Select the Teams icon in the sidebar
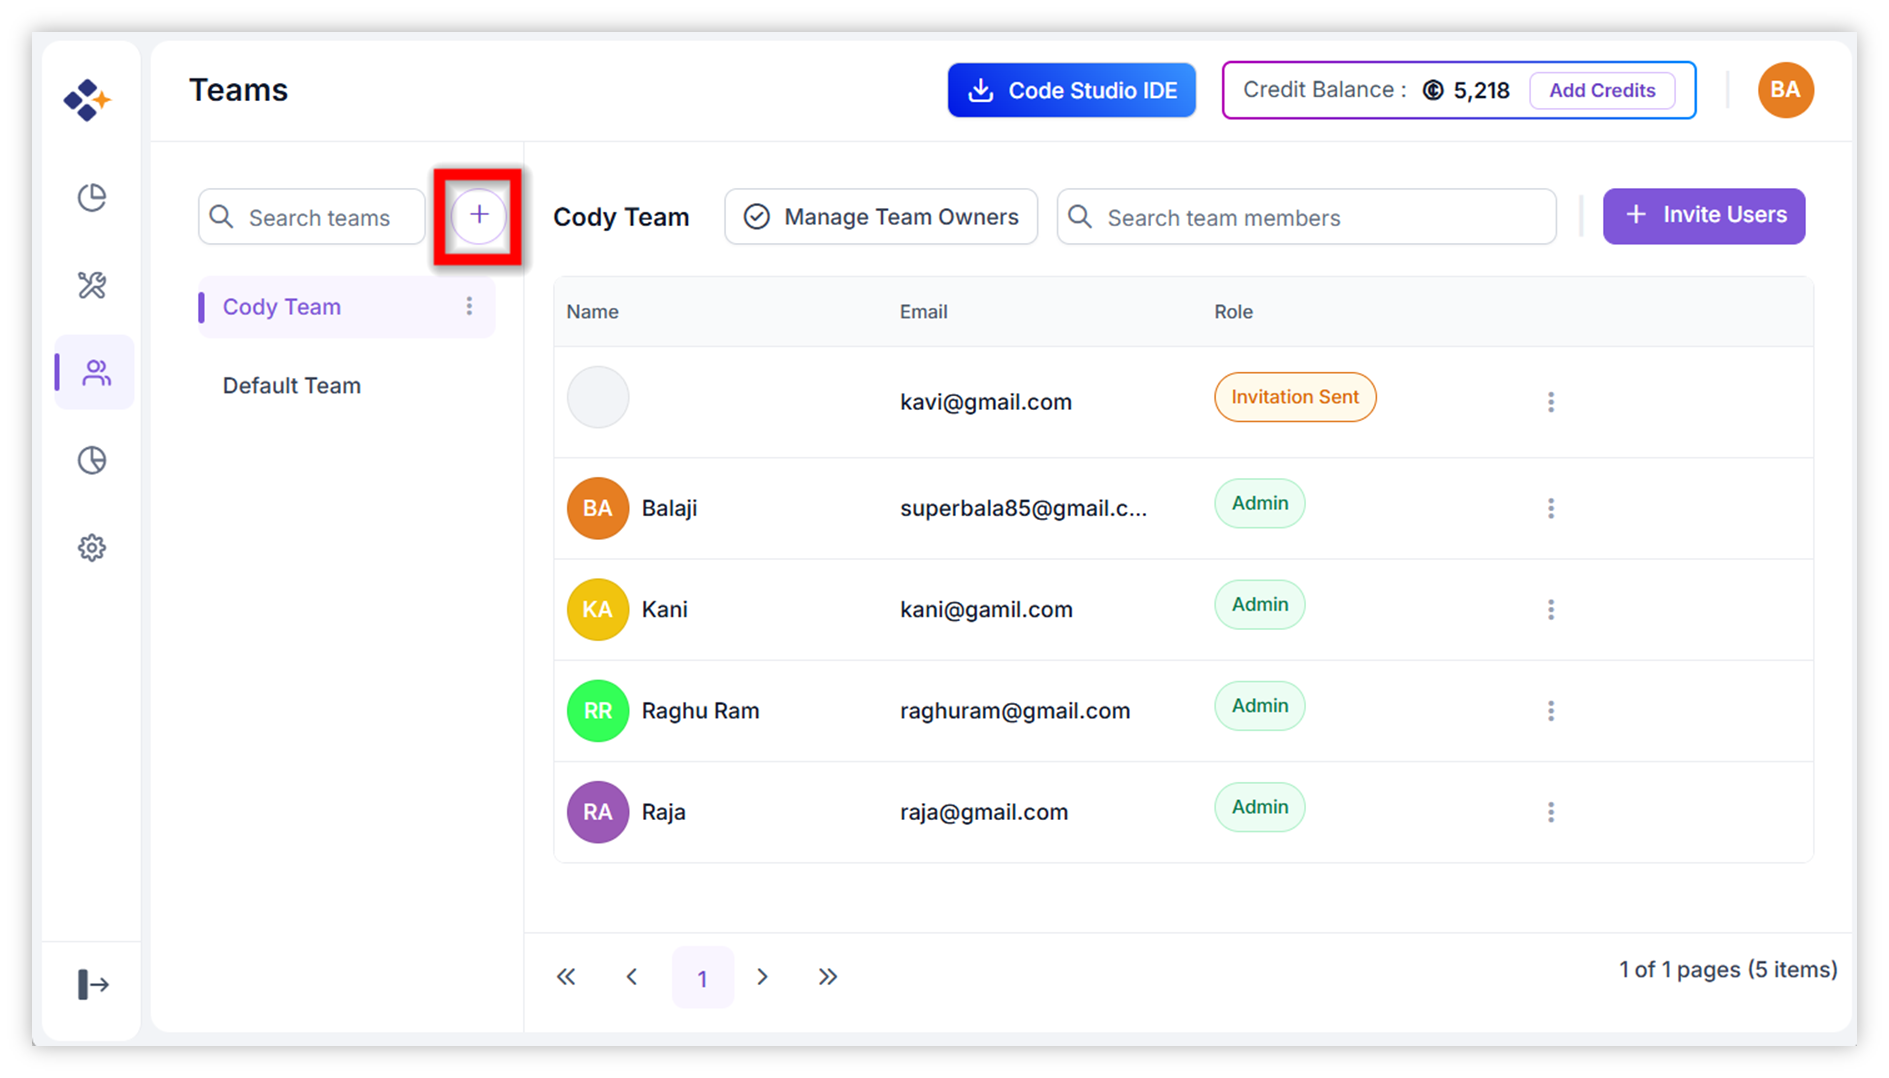 pyautogui.click(x=96, y=373)
